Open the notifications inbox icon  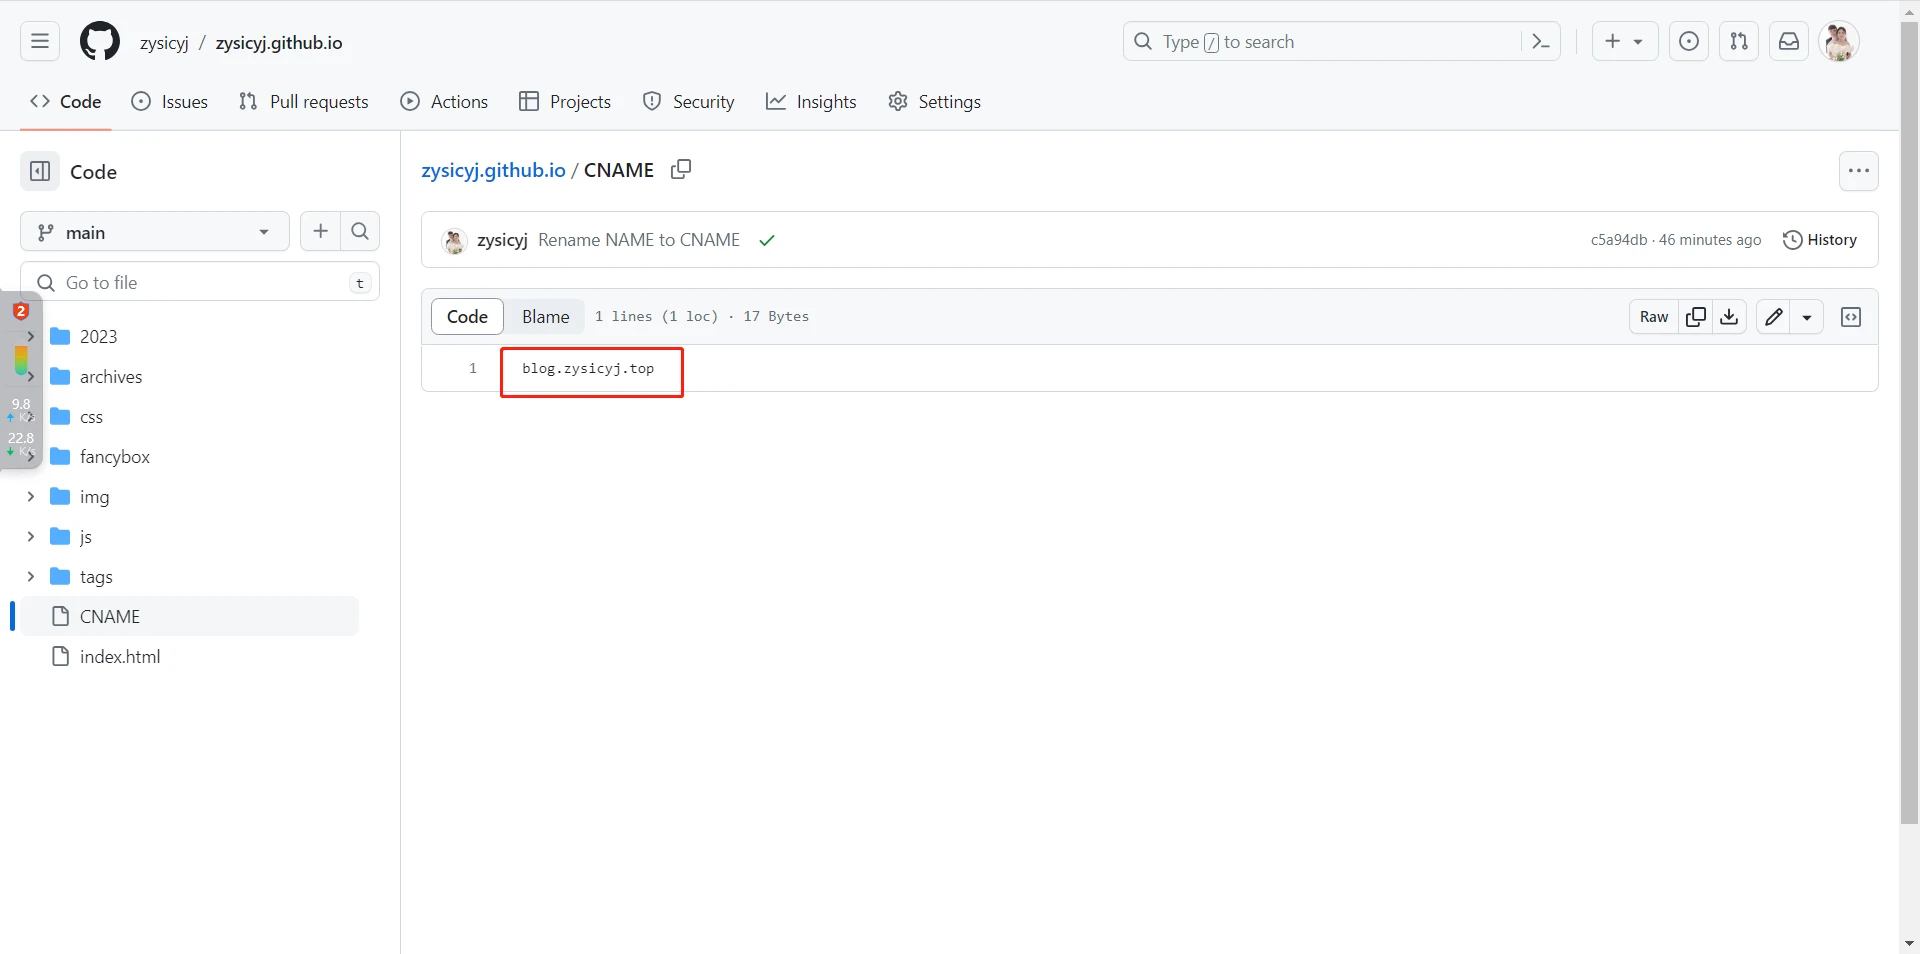point(1789,42)
